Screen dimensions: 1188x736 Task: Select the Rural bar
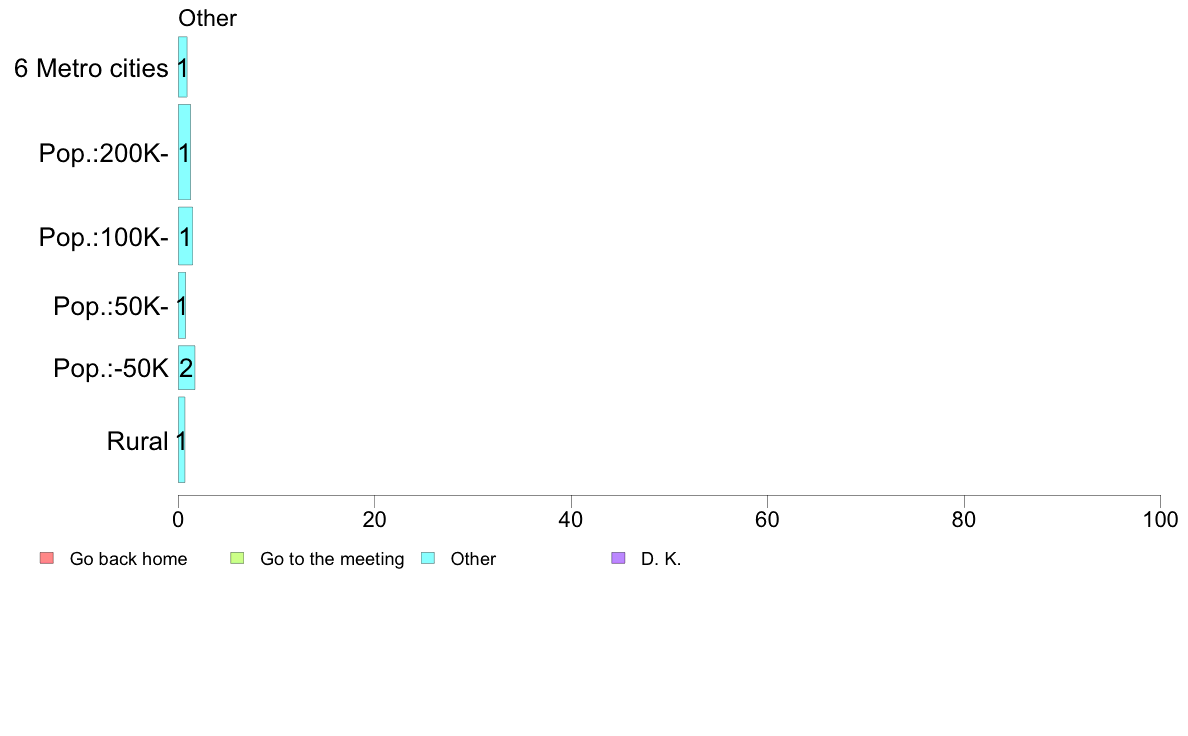point(182,440)
